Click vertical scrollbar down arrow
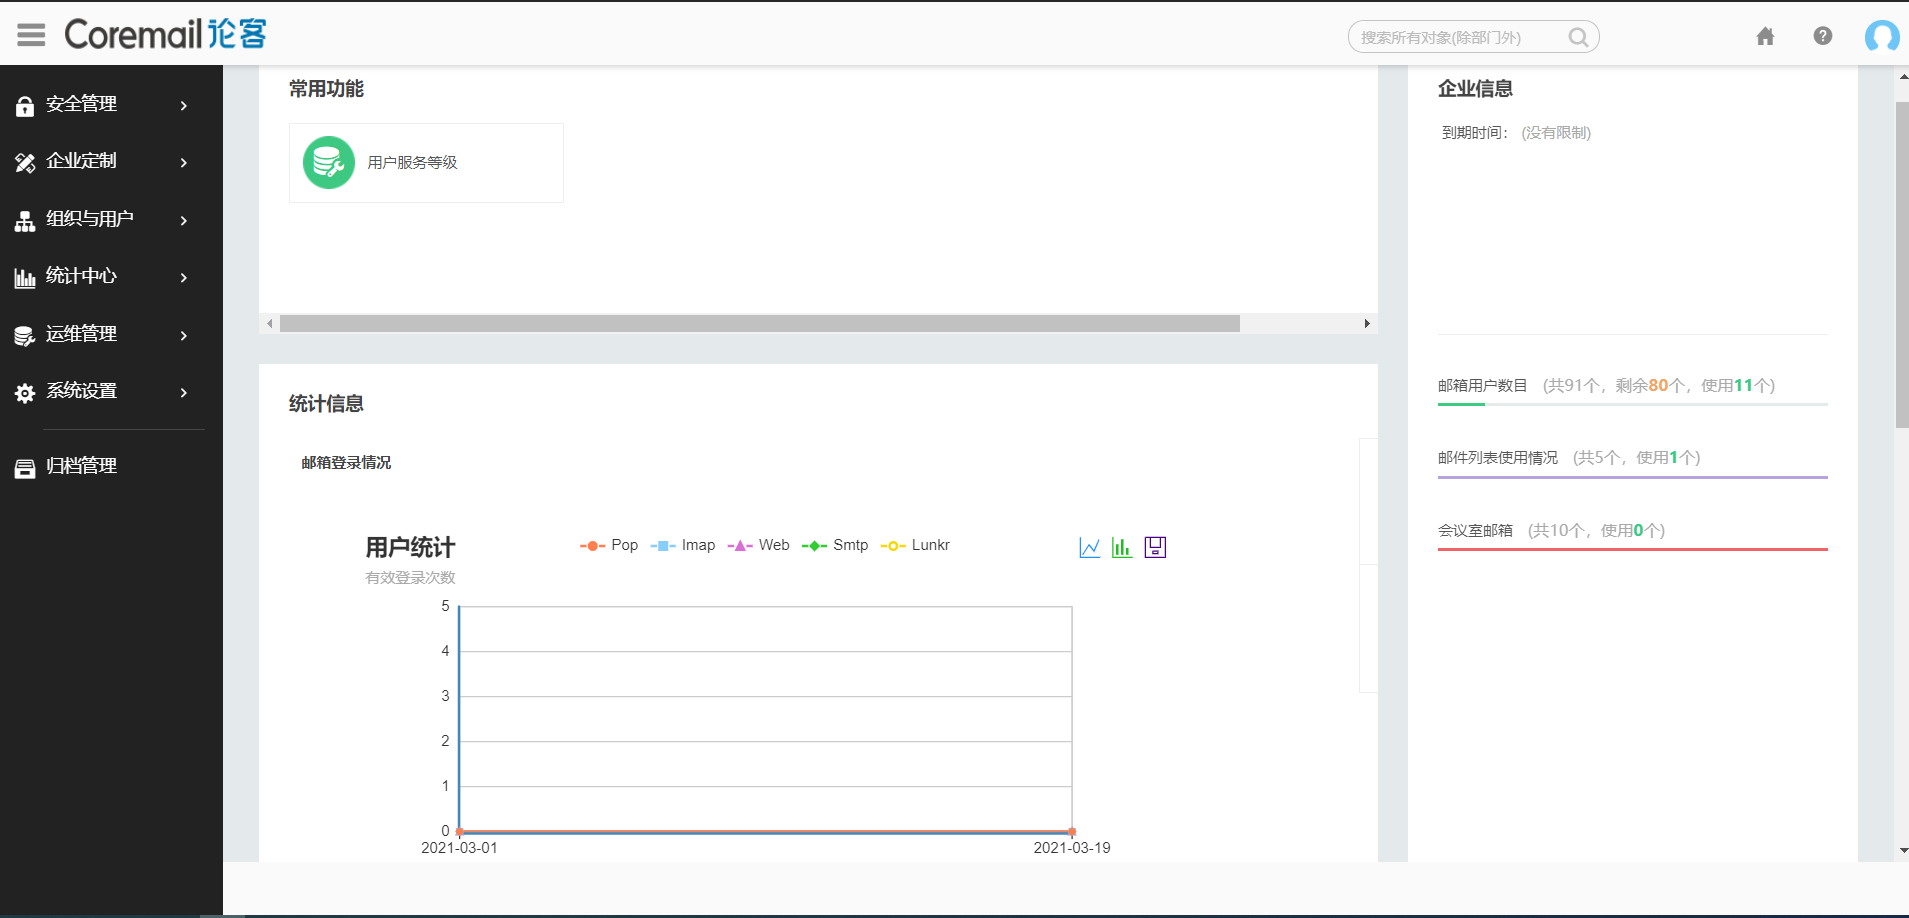This screenshot has width=1909, height=918. pyautogui.click(x=1902, y=851)
